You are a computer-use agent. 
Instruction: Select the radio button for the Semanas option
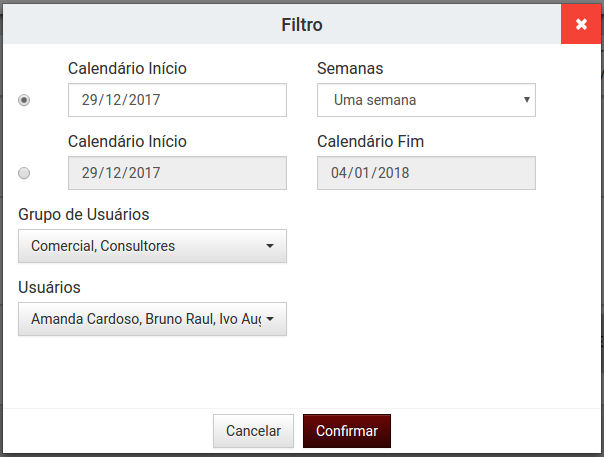(25, 100)
